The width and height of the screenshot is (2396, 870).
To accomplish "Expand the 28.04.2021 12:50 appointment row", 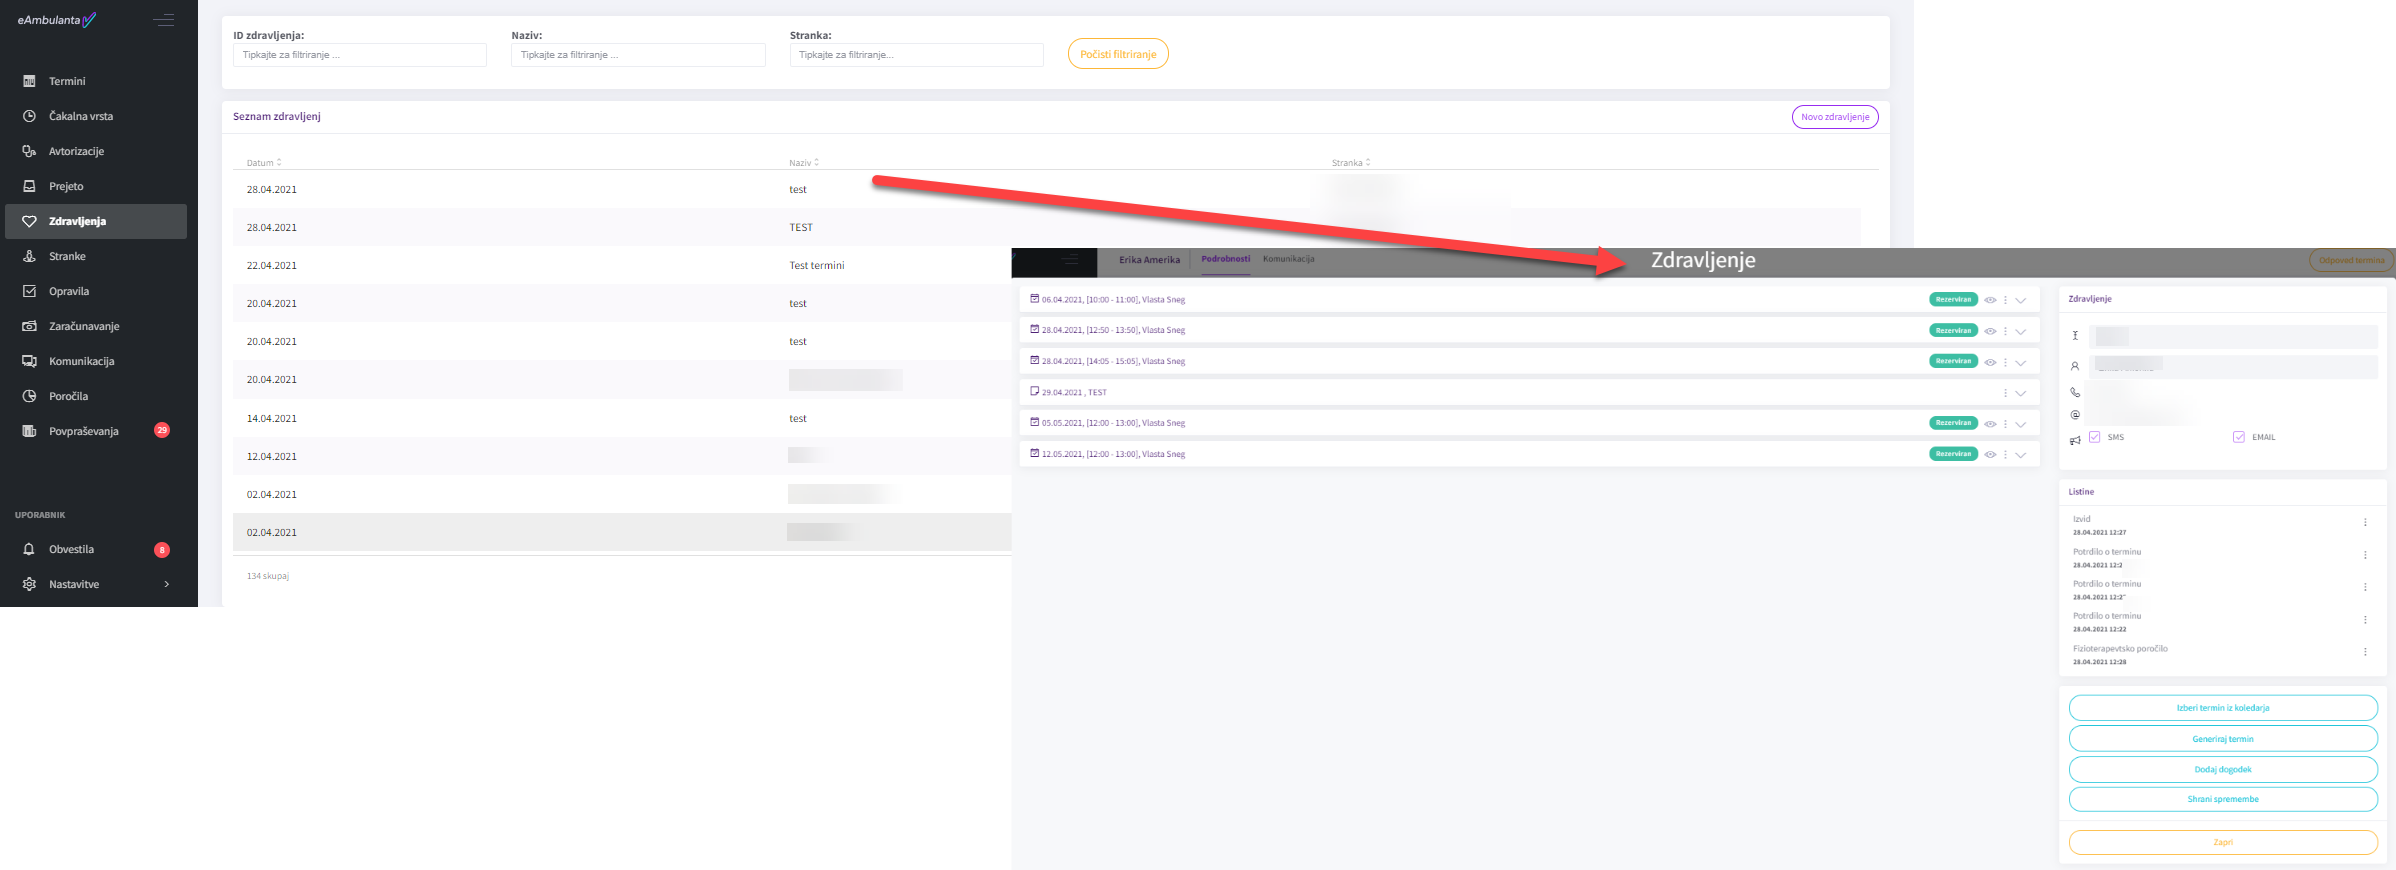I will [2021, 331].
